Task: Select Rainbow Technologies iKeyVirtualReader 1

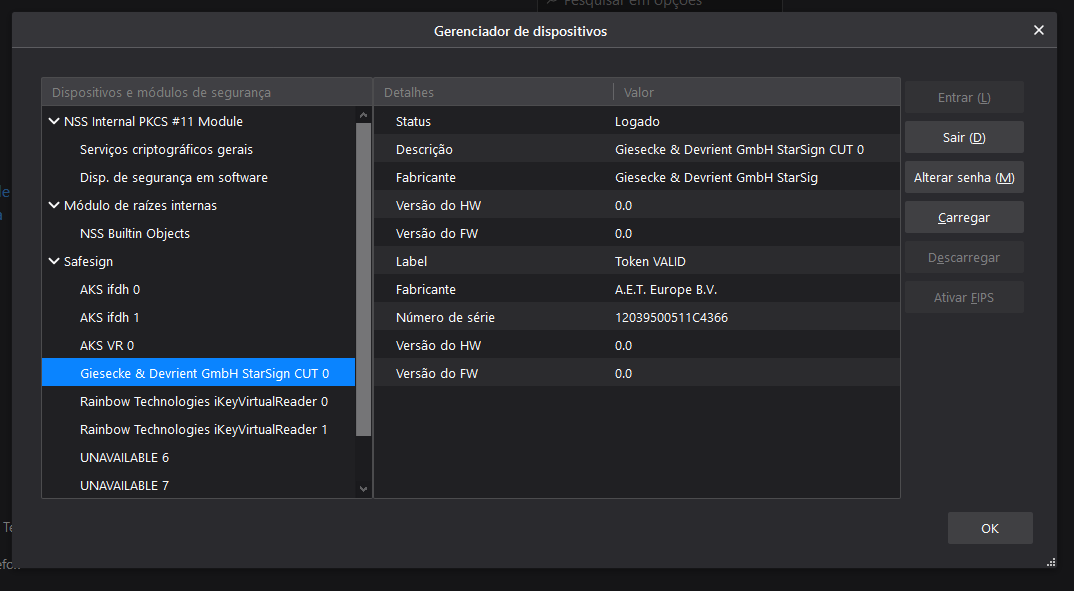Action: pyautogui.click(x=204, y=430)
